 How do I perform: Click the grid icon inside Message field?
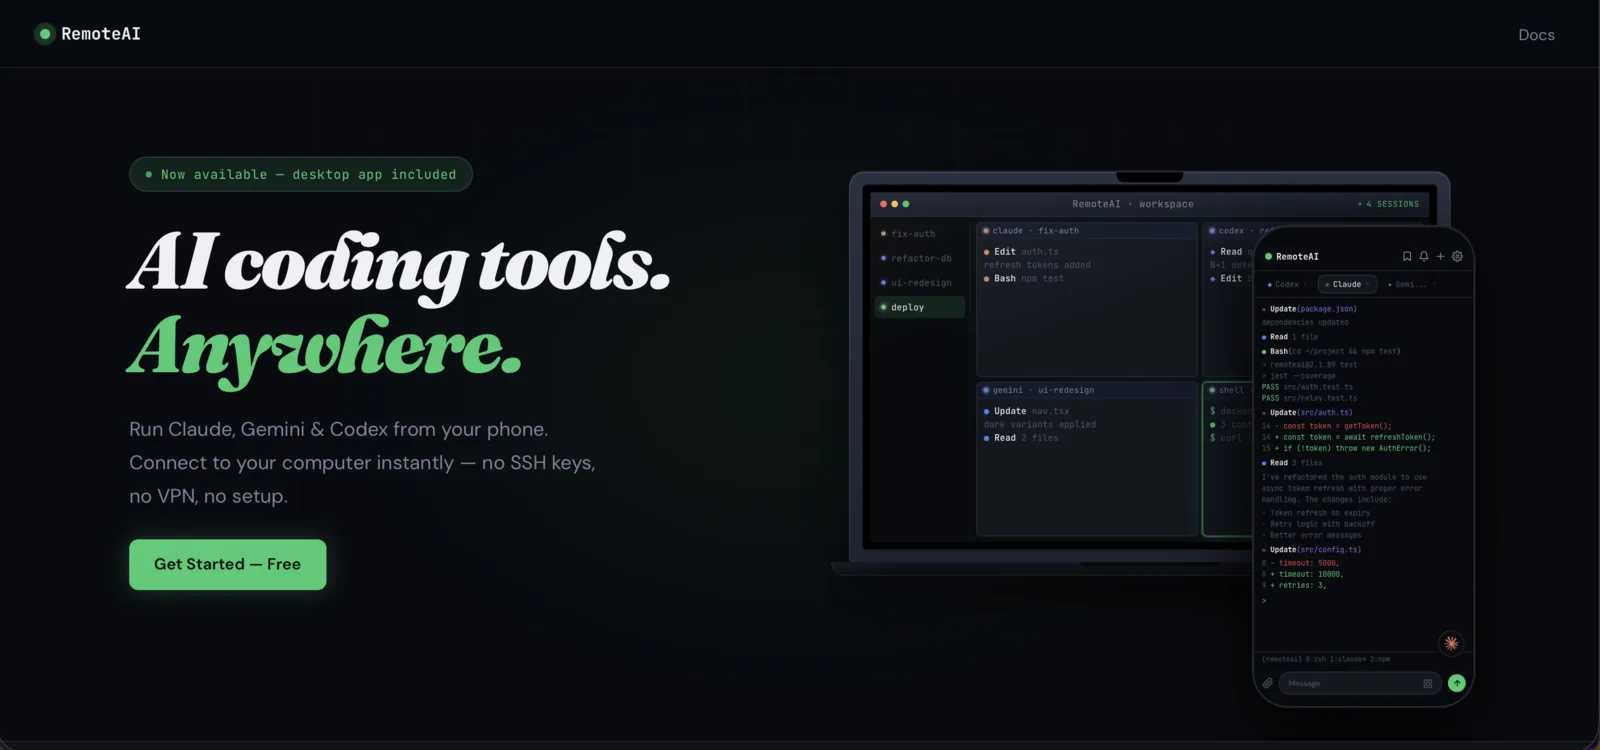pyautogui.click(x=1428, y=684)
